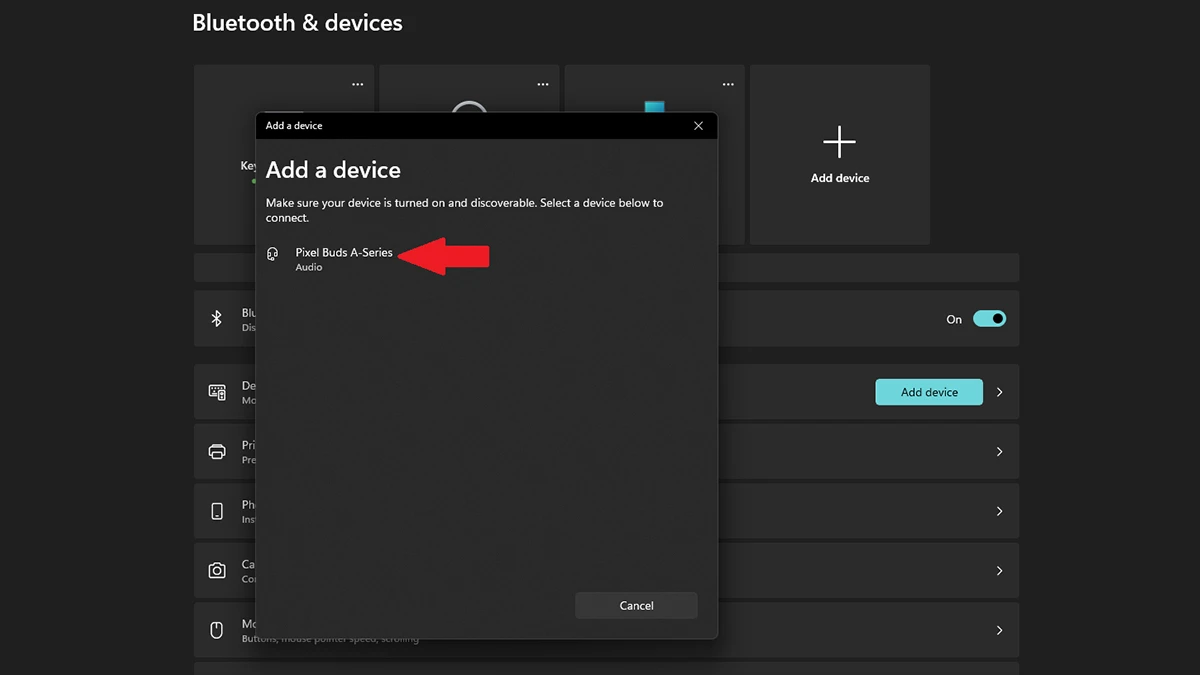This screenshot has height=675, width=1200.
Task: Click the On label beside Bluetooth toggle
Action: 954,320
